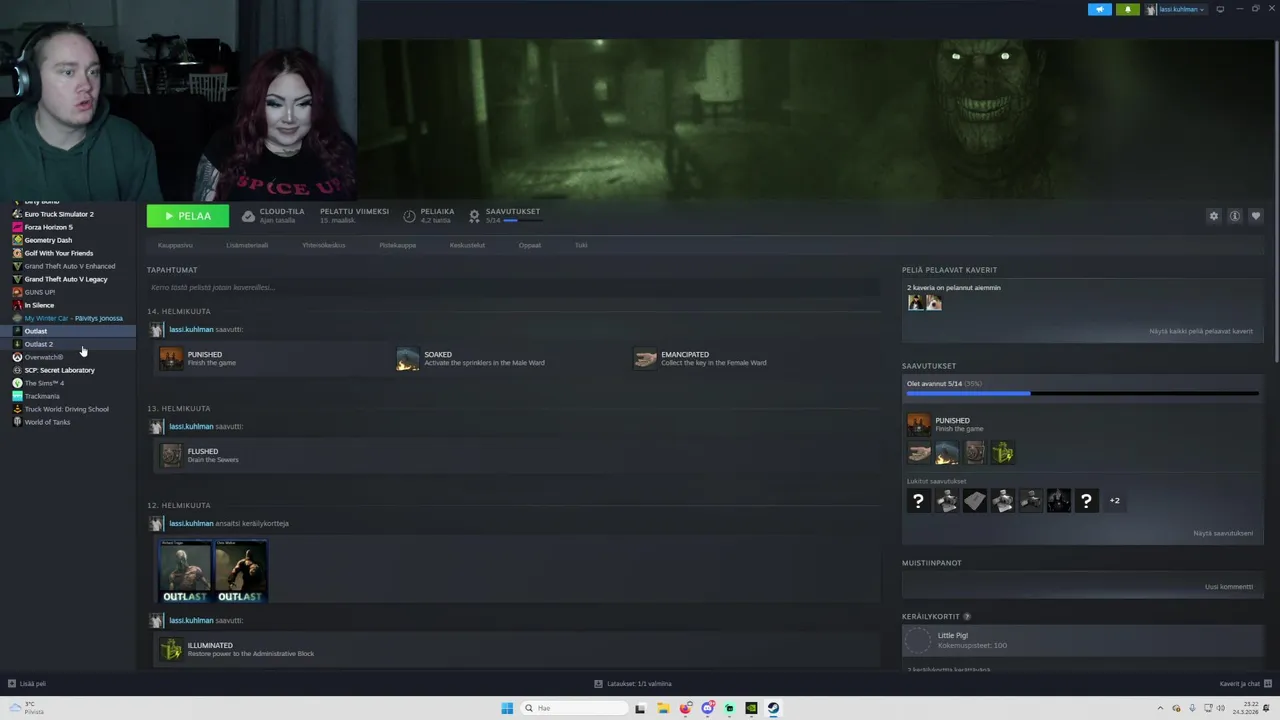The width and height of the screenshot is (1280, 720).
Task: Open the Pistekauppa tab
Action: point(397,245)
